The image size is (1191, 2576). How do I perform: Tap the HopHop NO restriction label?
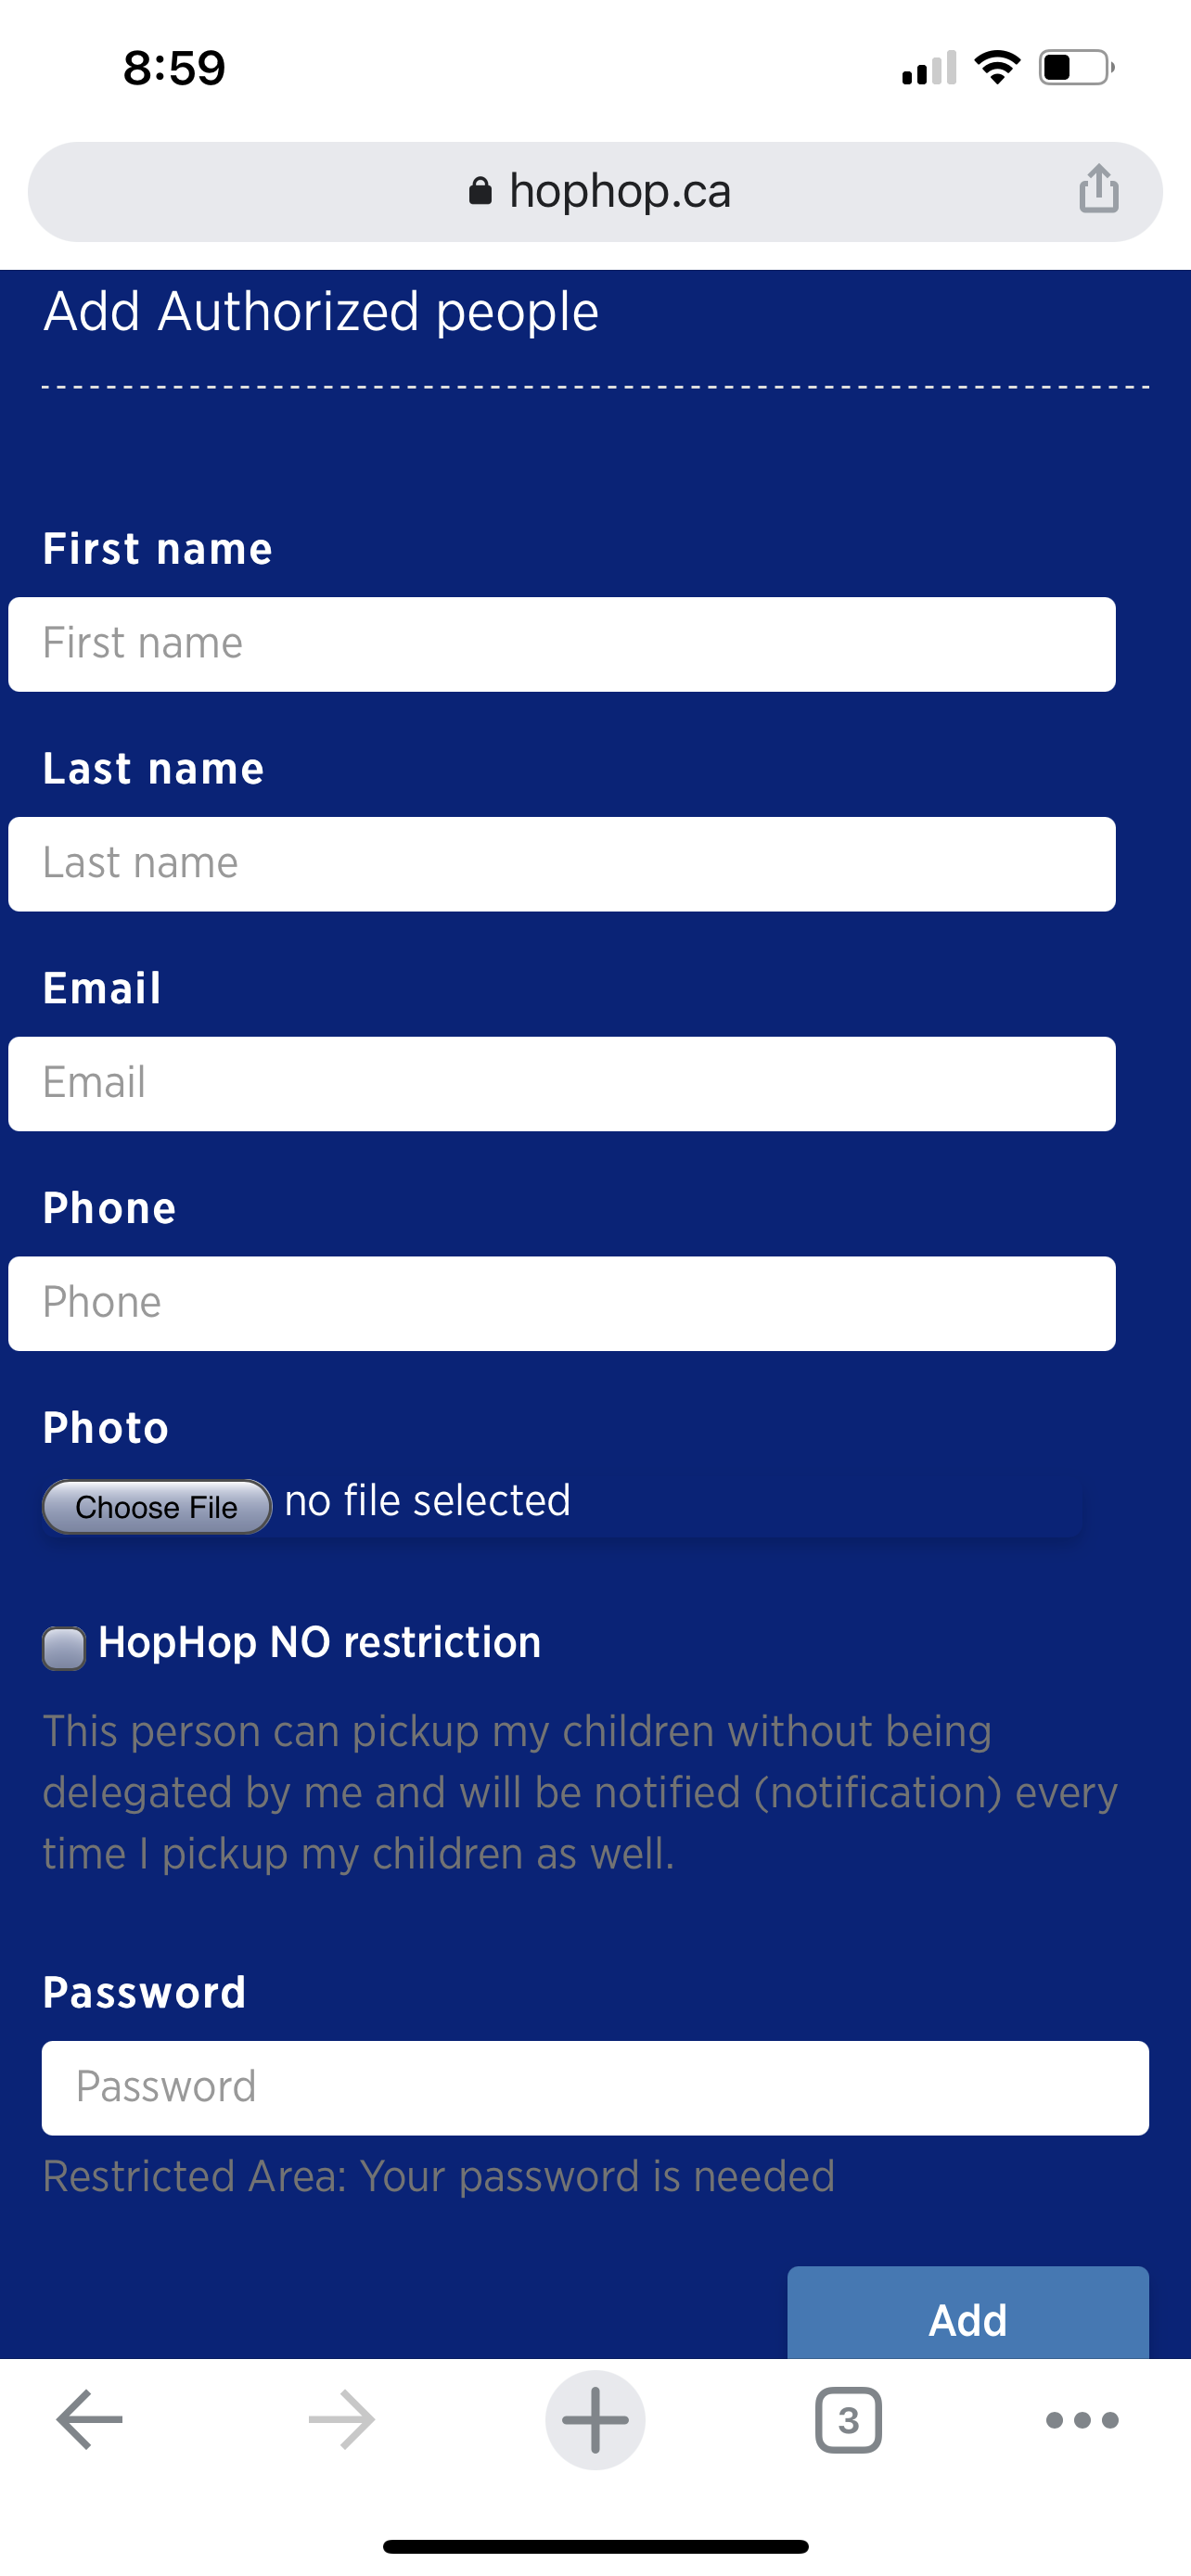pos(320,1643)
